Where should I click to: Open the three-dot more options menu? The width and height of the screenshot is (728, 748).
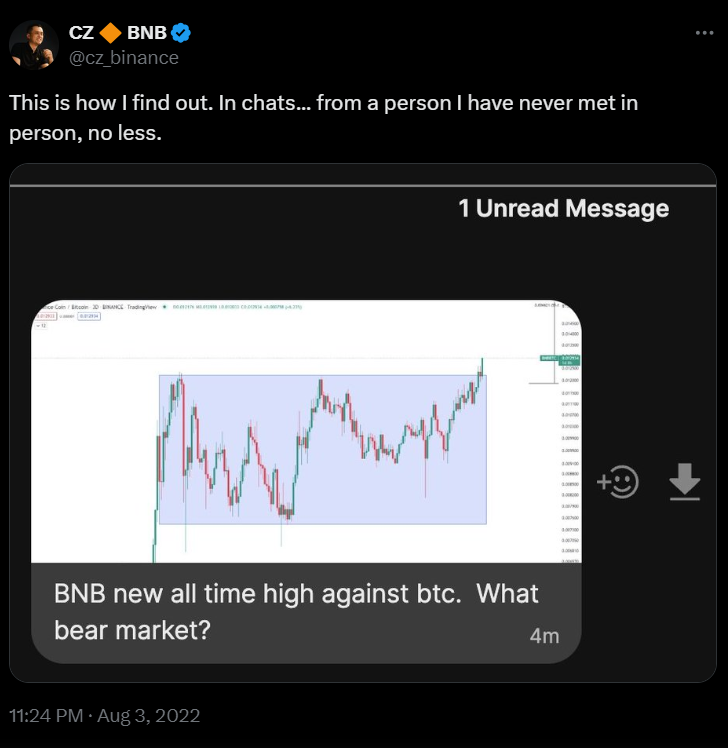coord(705,33)
